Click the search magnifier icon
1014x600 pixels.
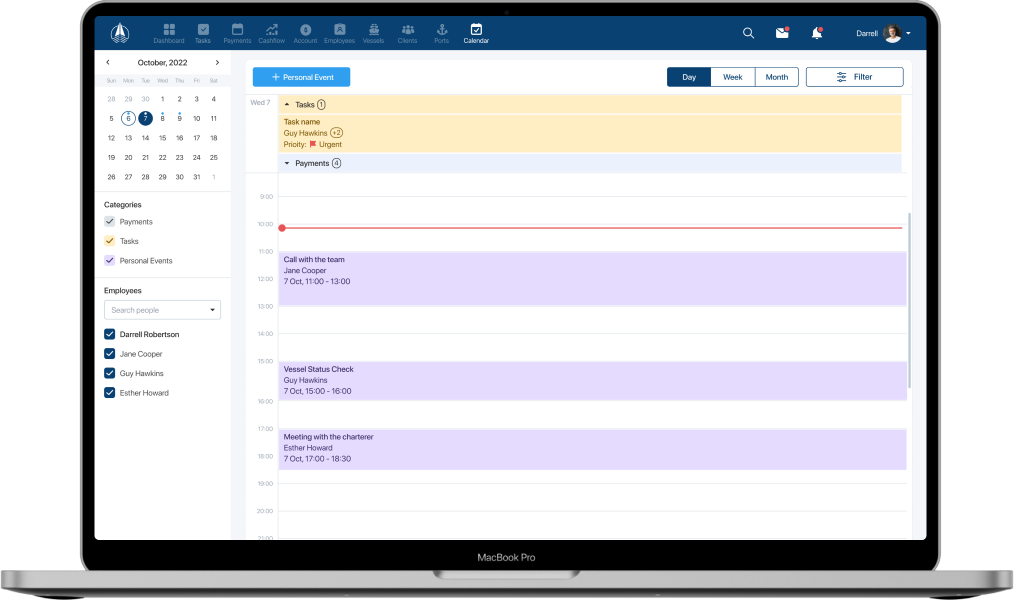tap(748, 33)
